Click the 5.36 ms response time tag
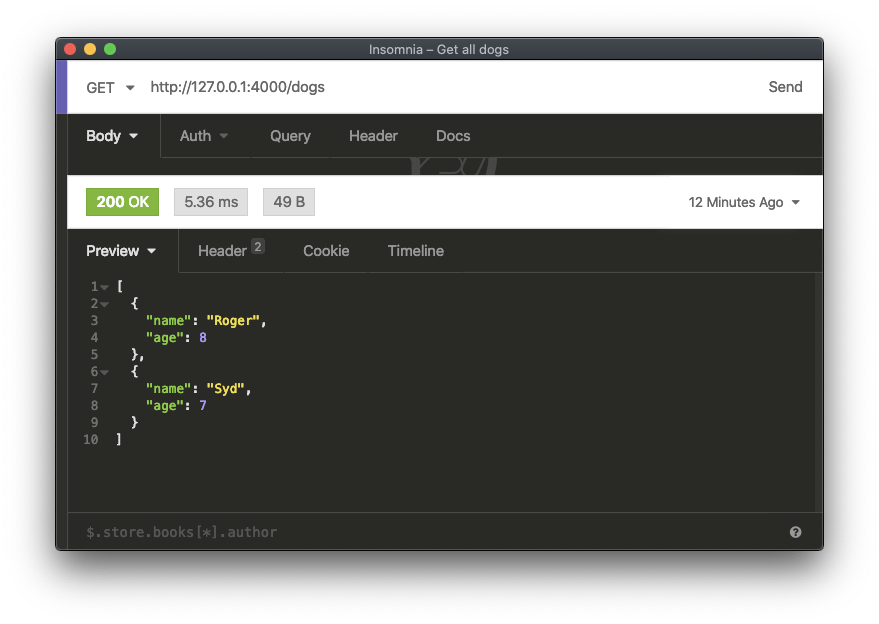 click(x=211, y=202)
